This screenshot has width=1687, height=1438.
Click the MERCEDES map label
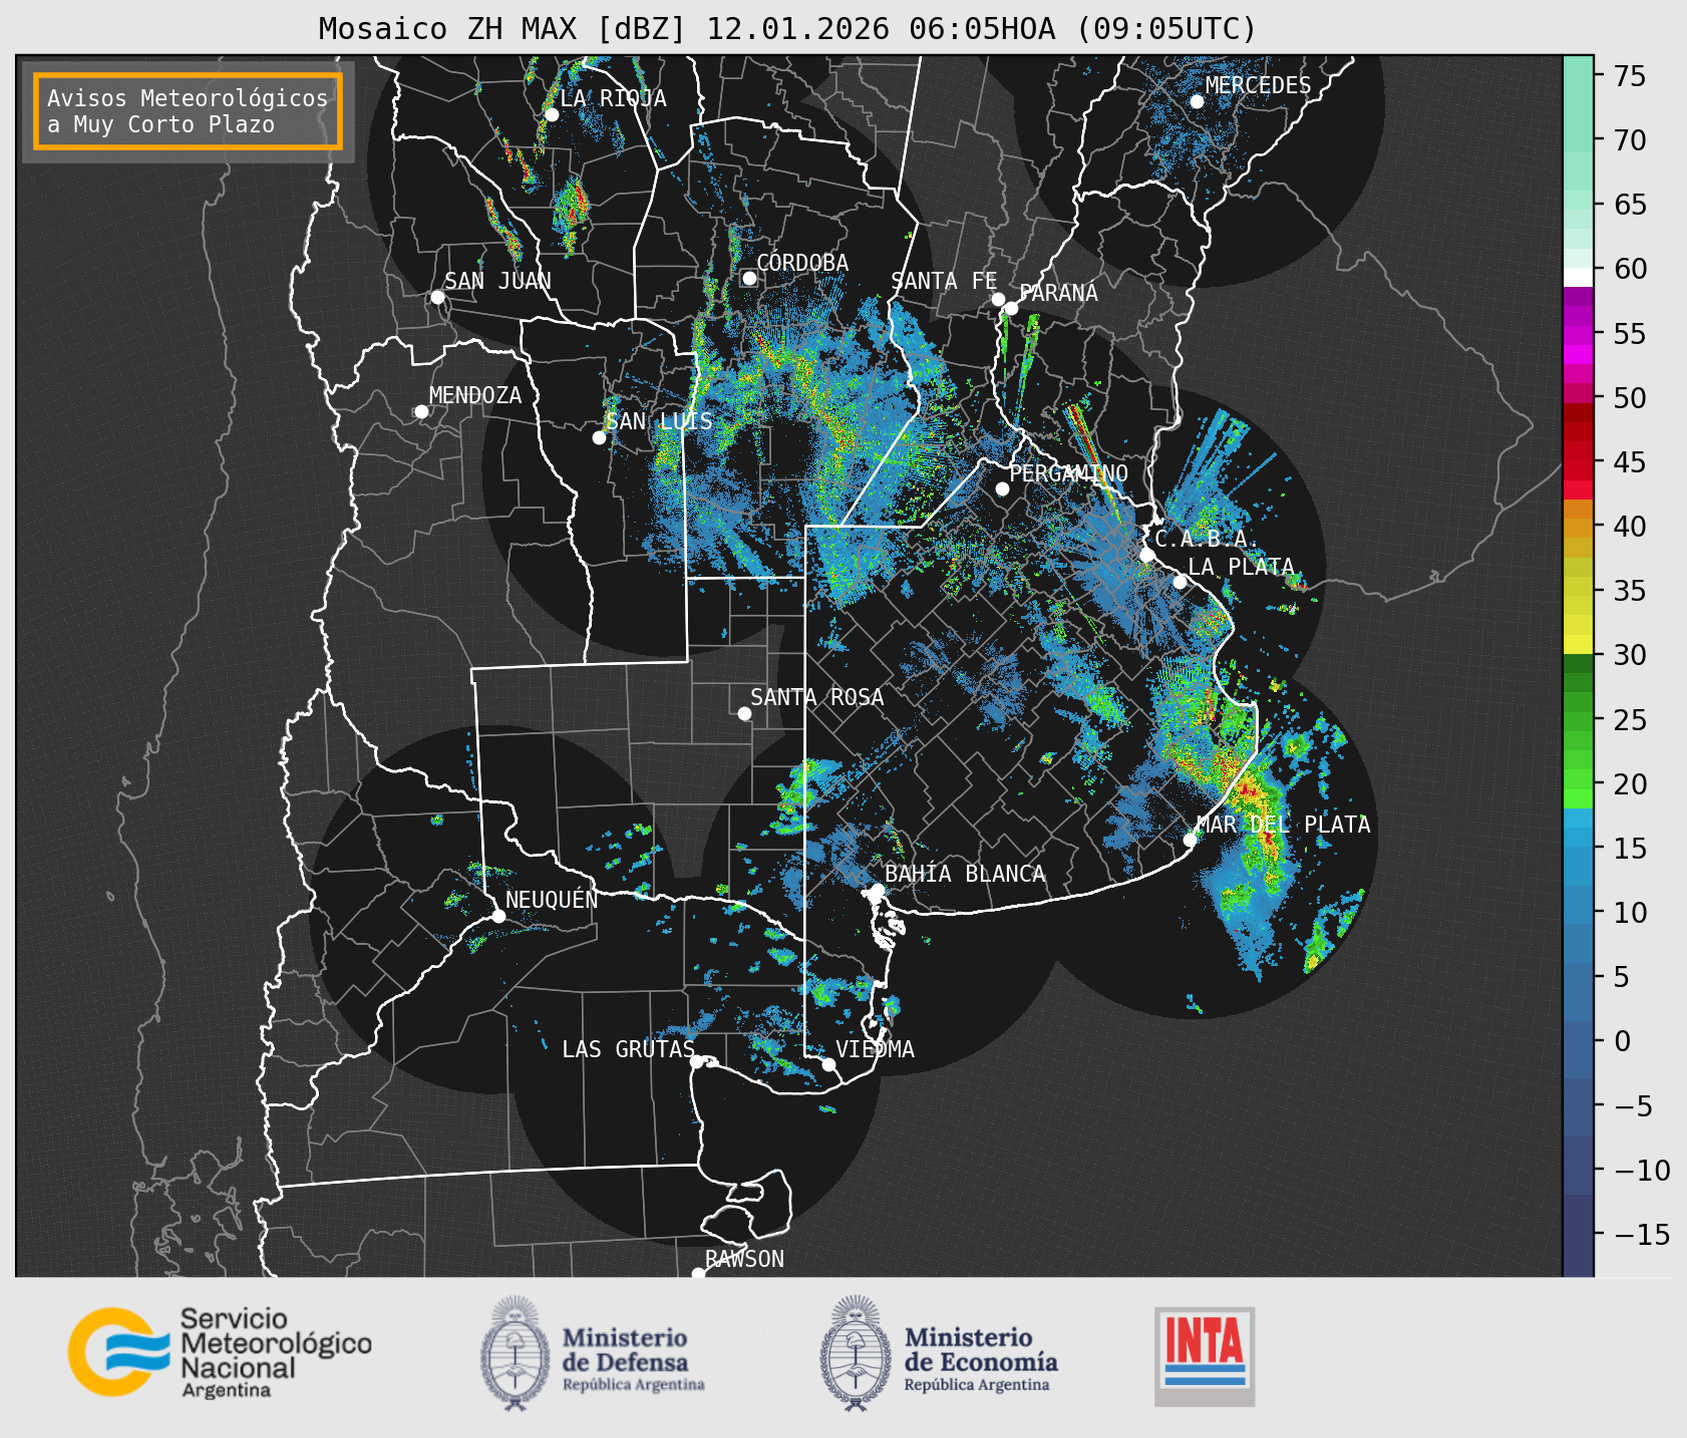[x=1258, y=86]
